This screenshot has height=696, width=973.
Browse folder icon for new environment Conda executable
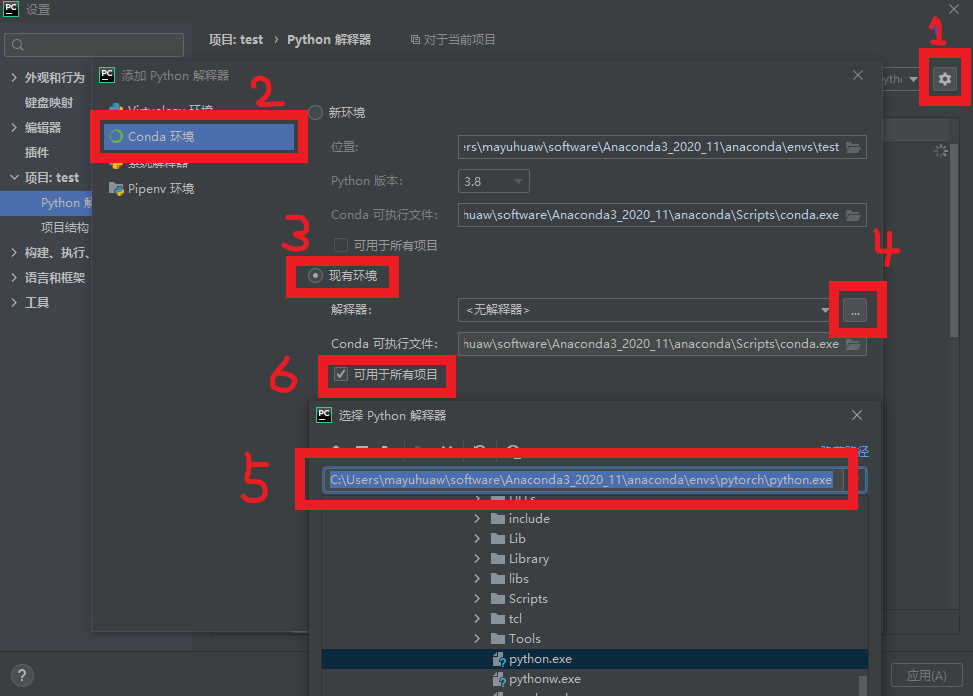point(853,215)
